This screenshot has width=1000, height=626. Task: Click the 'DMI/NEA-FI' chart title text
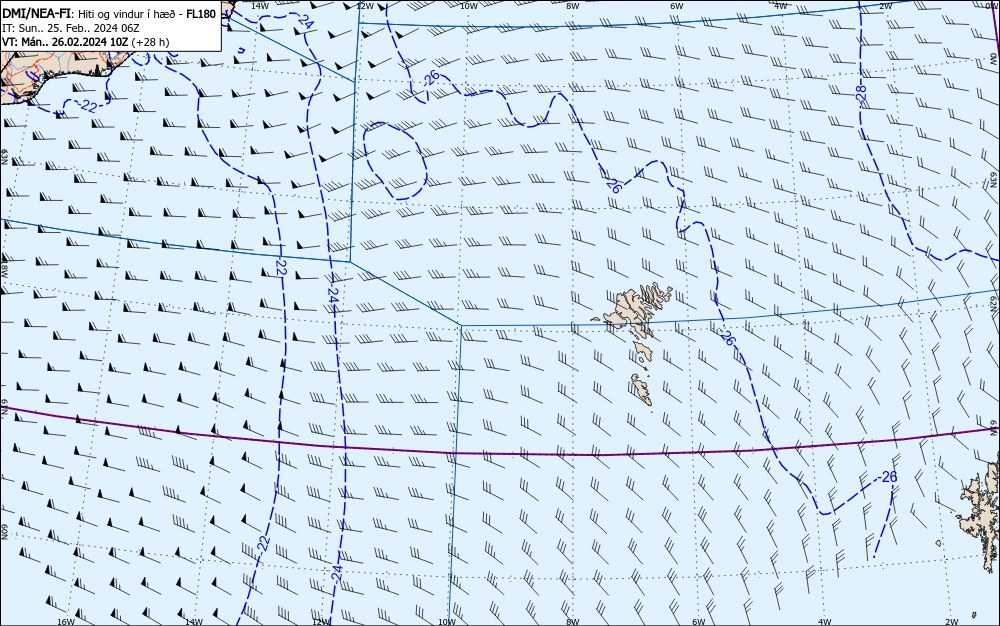[x=35, y=13]
